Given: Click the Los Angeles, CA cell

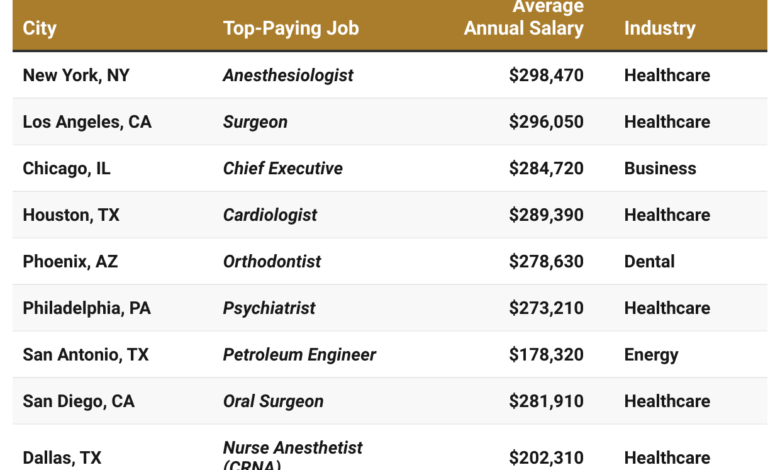Looking at the screenshot, I should click(87, 122).
